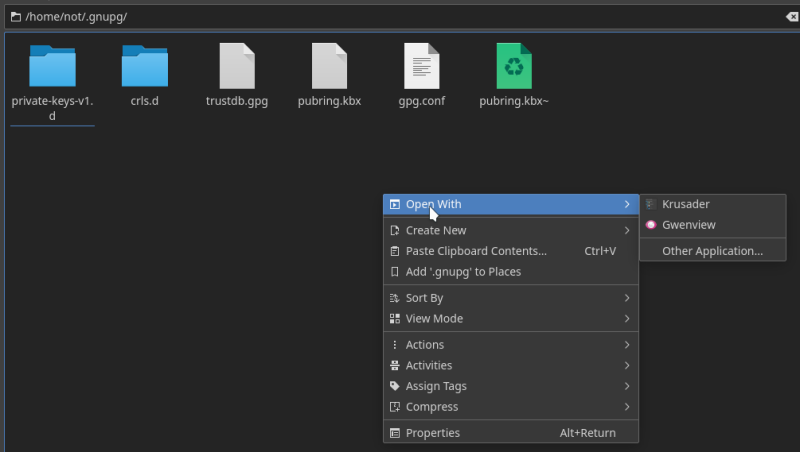Viewport: 800px width, 452px height.
Task: Select the pubring.kbx file icon
Action: tap(330, 66)
